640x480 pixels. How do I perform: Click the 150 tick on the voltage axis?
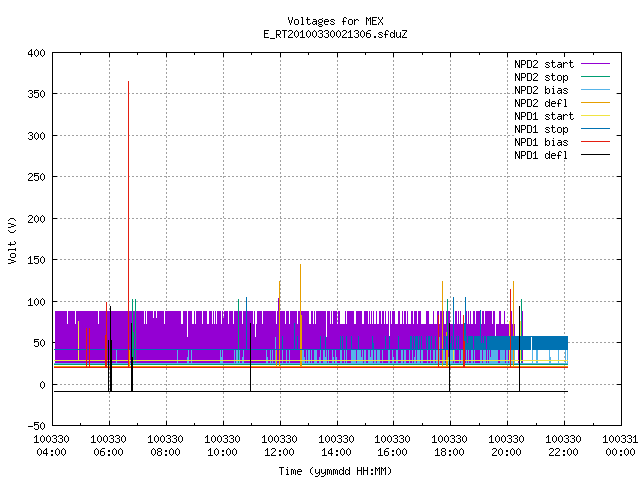click(x=36, y=260)
